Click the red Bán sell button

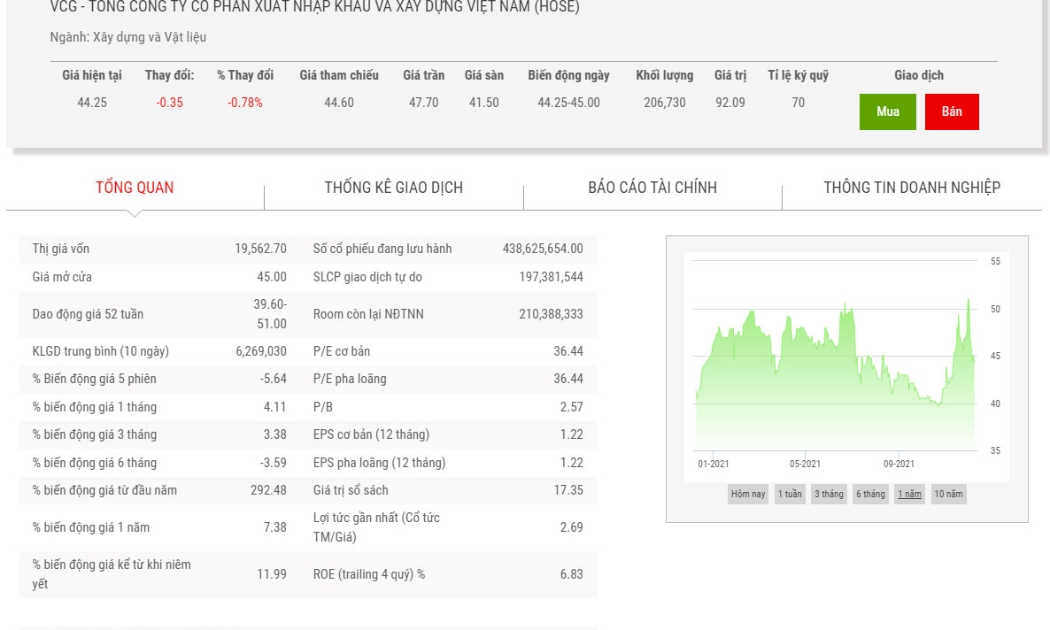click(952, 111)
